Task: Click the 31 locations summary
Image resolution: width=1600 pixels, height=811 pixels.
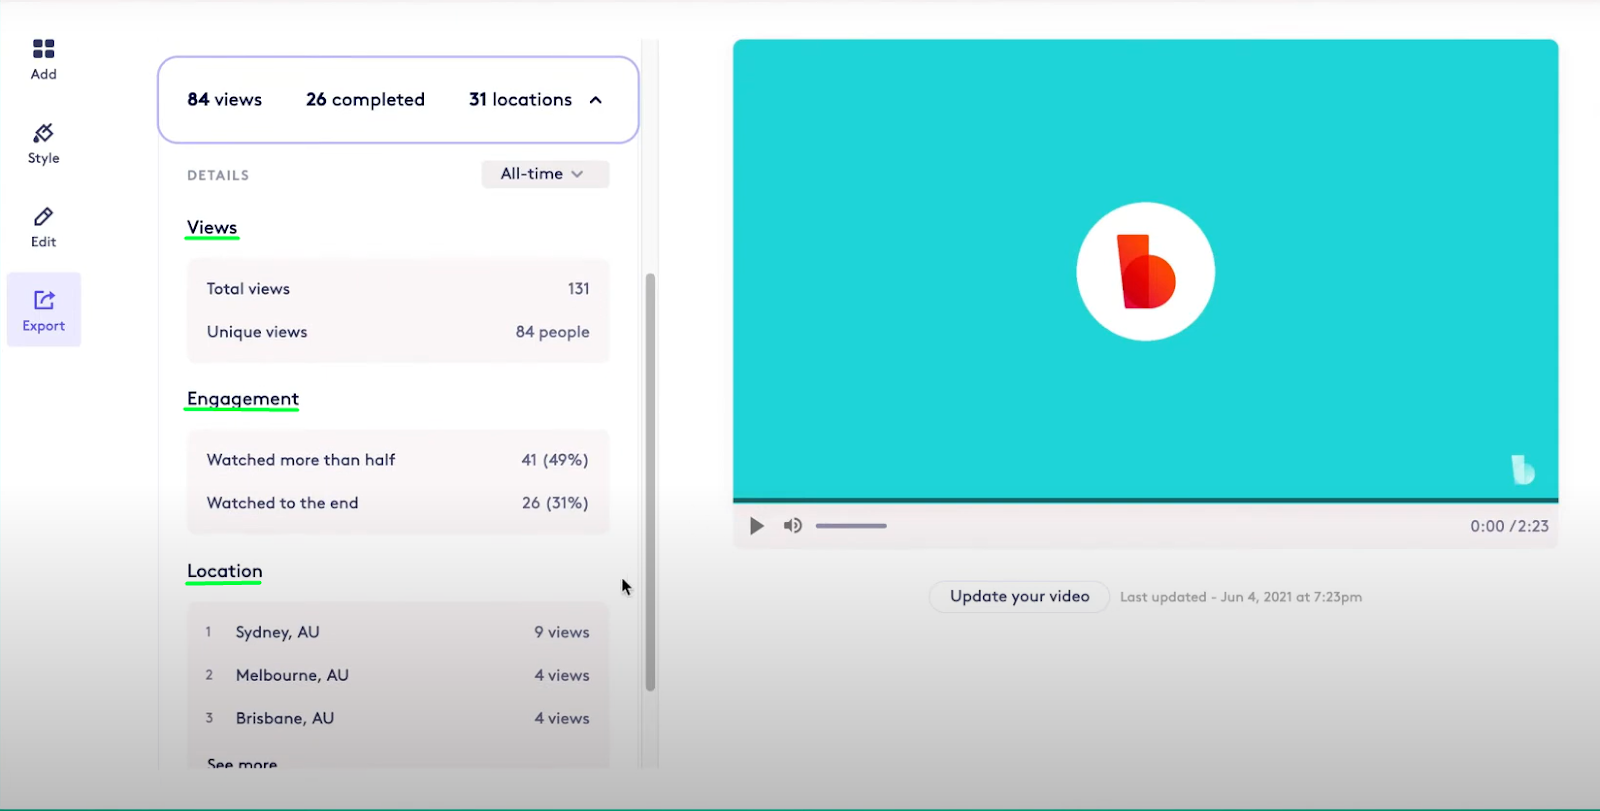Action: click(520, 100)
